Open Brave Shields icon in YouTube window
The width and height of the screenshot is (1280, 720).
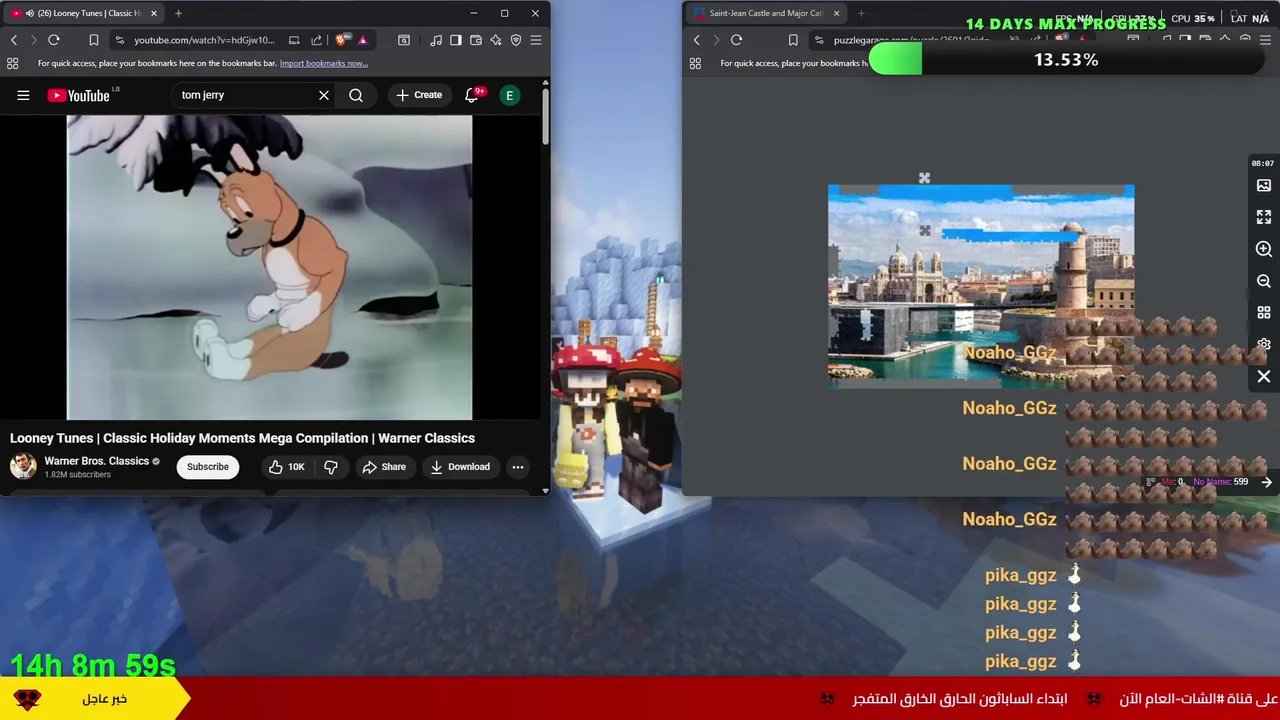[x=341, y=40]
